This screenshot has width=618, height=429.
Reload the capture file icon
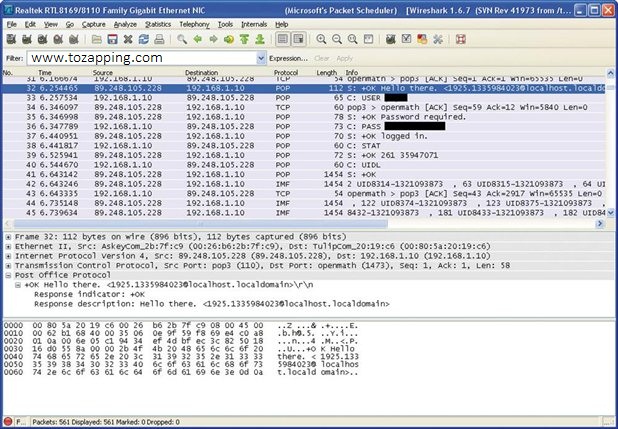[x=143, y=39]
